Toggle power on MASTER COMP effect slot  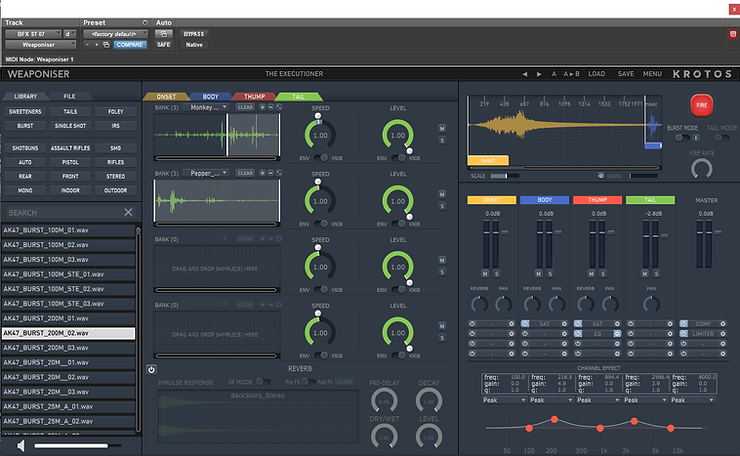pos(683,324)
